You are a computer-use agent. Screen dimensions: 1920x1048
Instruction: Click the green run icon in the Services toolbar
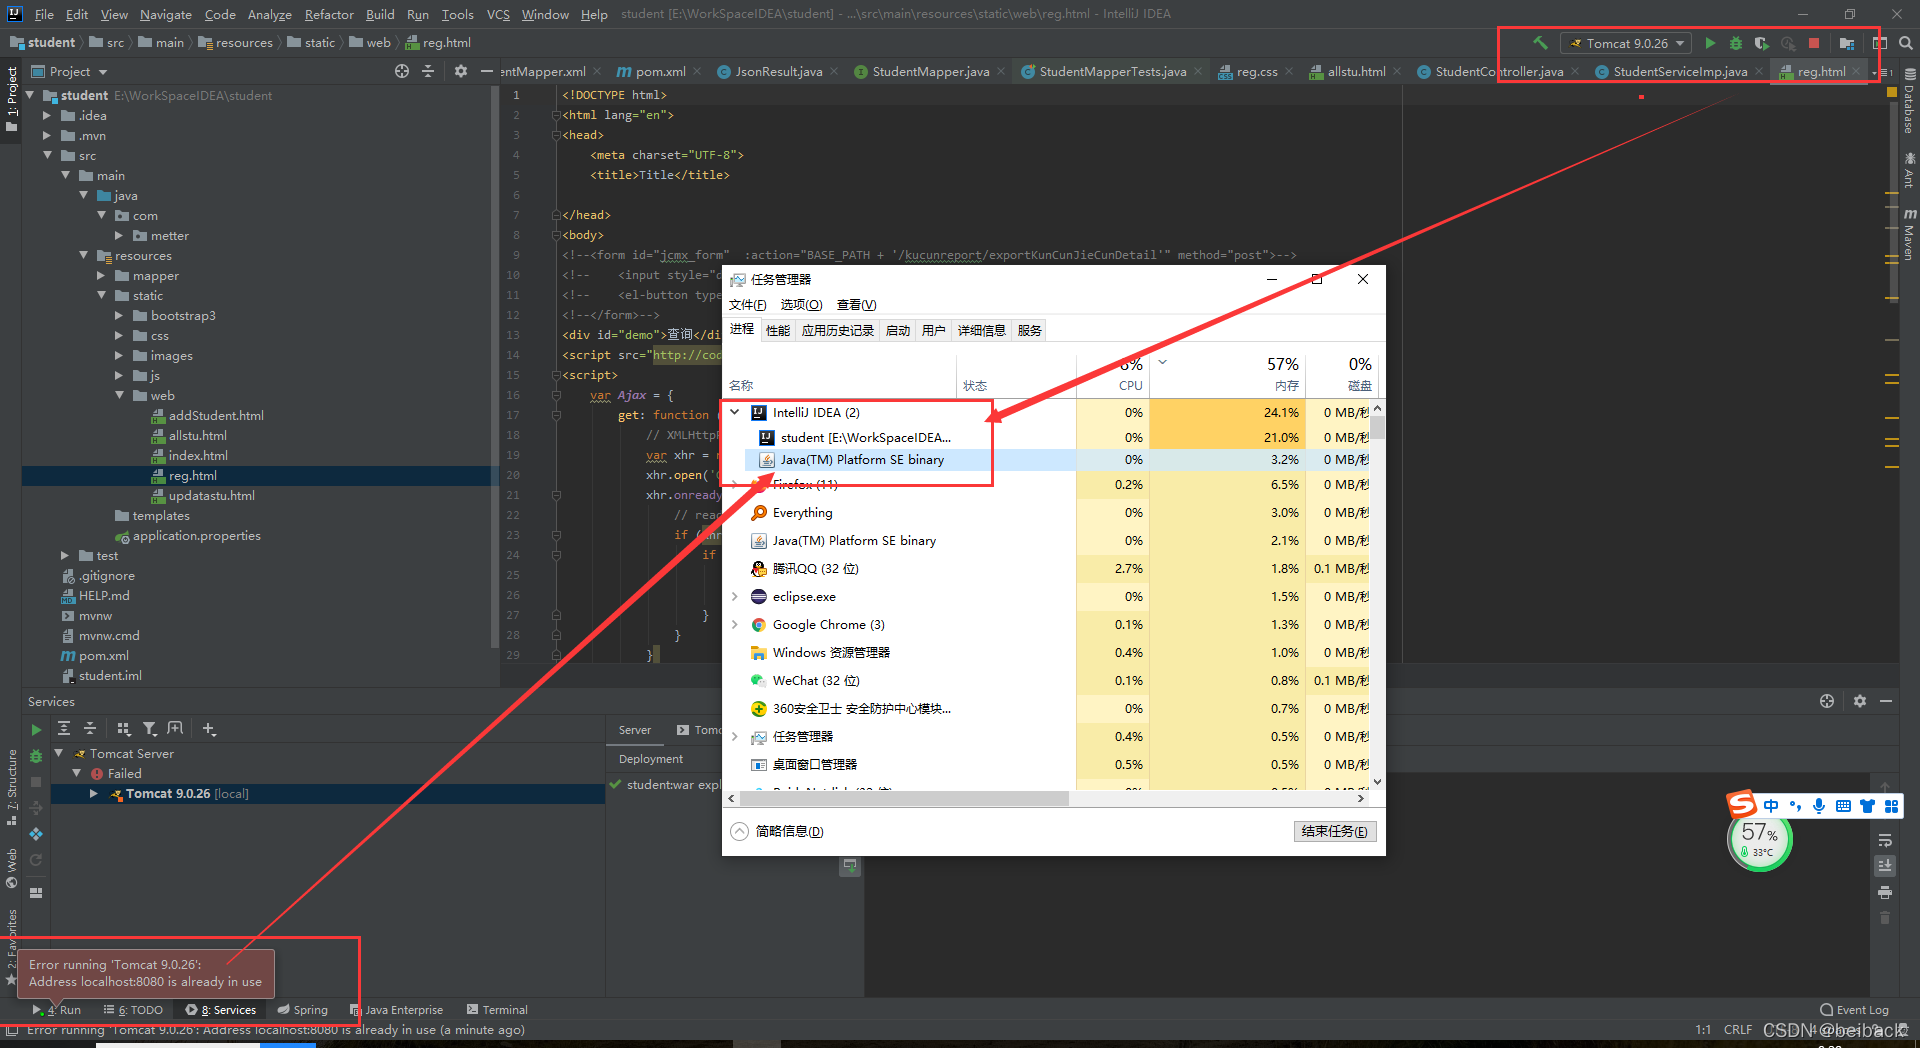coord(36,730)
